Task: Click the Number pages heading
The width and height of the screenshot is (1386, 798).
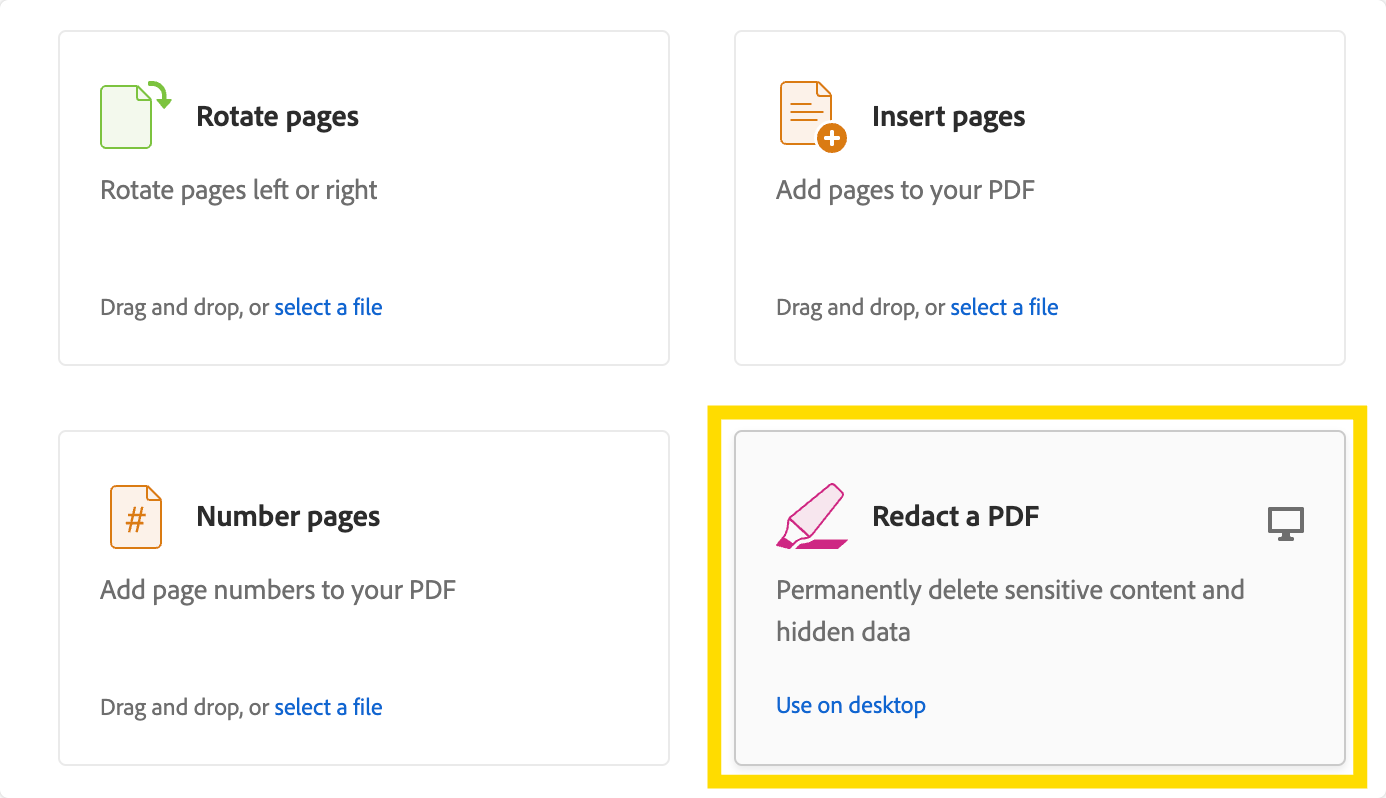Action: point(288,517)
